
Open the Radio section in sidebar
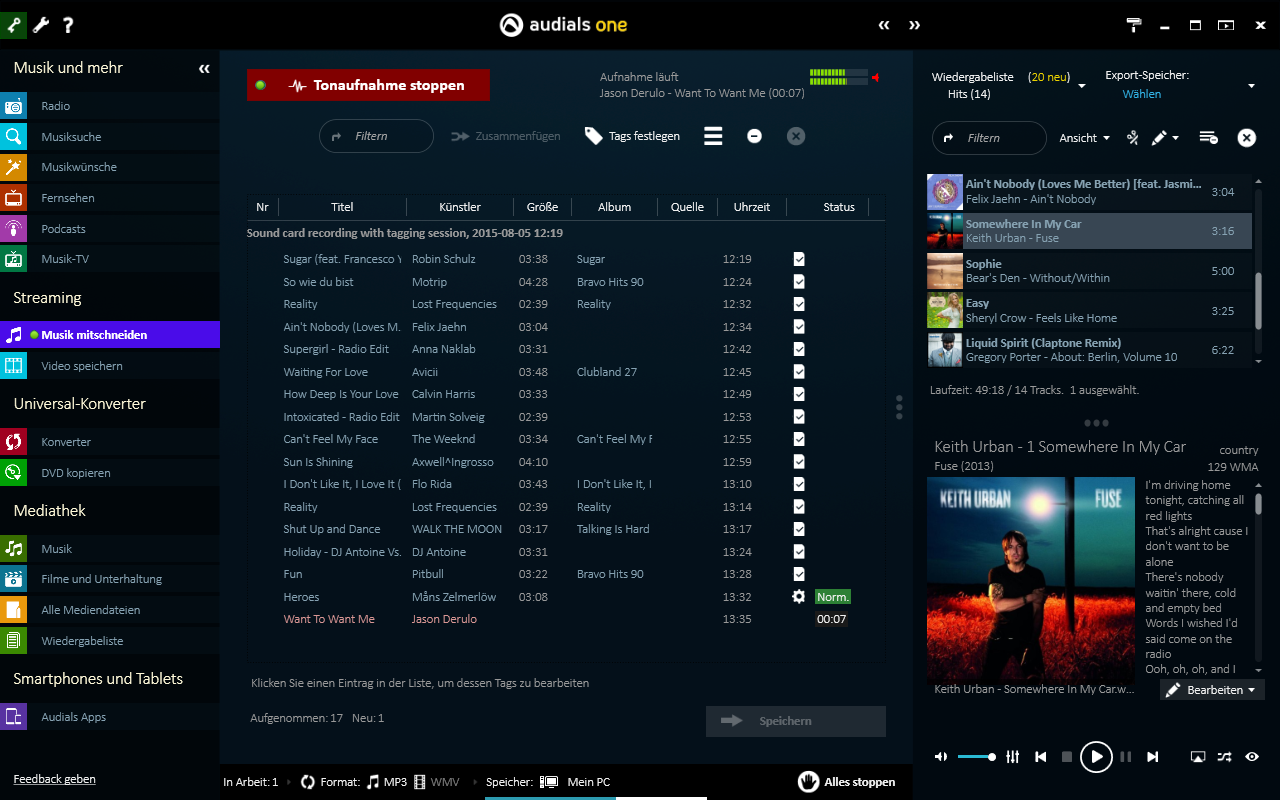click(x=110, y=106)
